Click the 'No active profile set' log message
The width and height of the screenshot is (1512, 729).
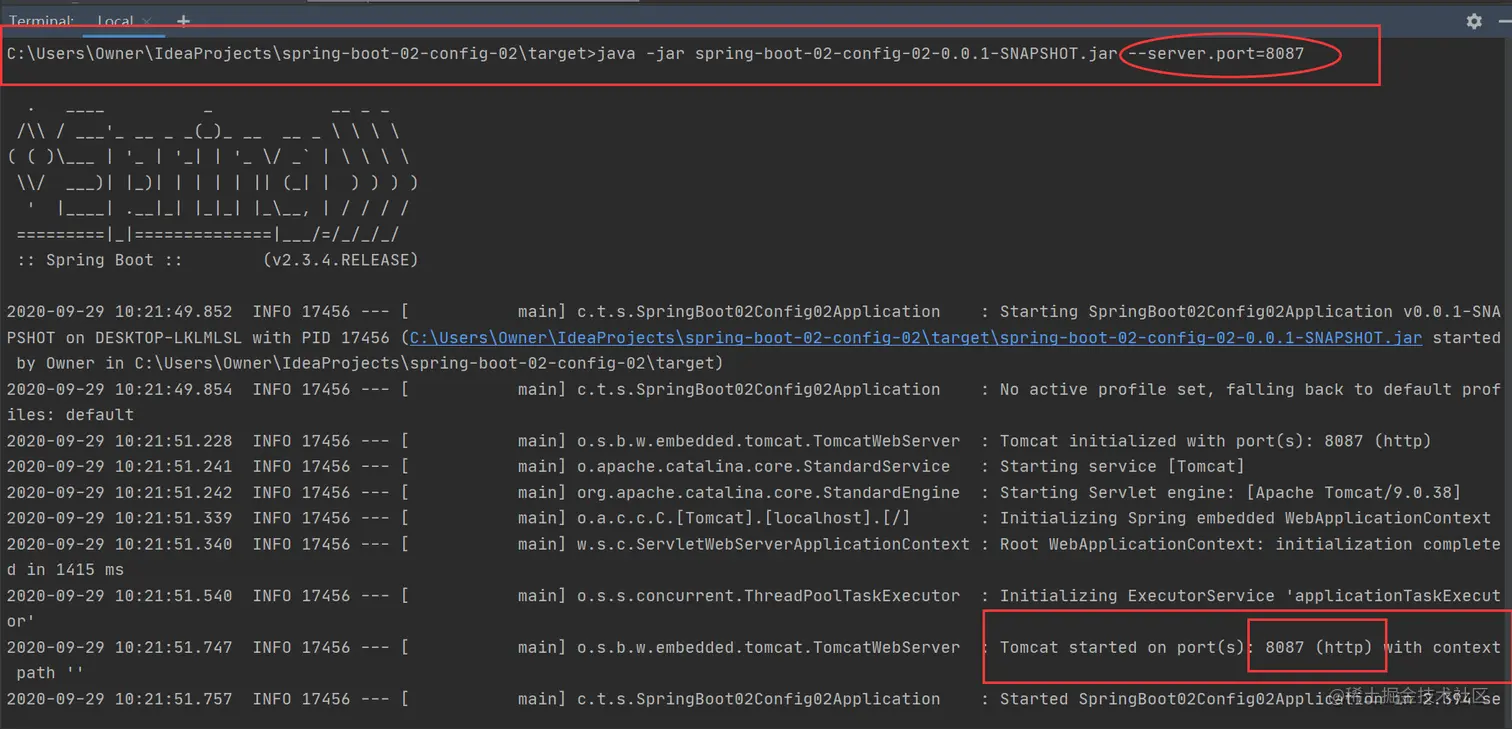point(1250,389)
